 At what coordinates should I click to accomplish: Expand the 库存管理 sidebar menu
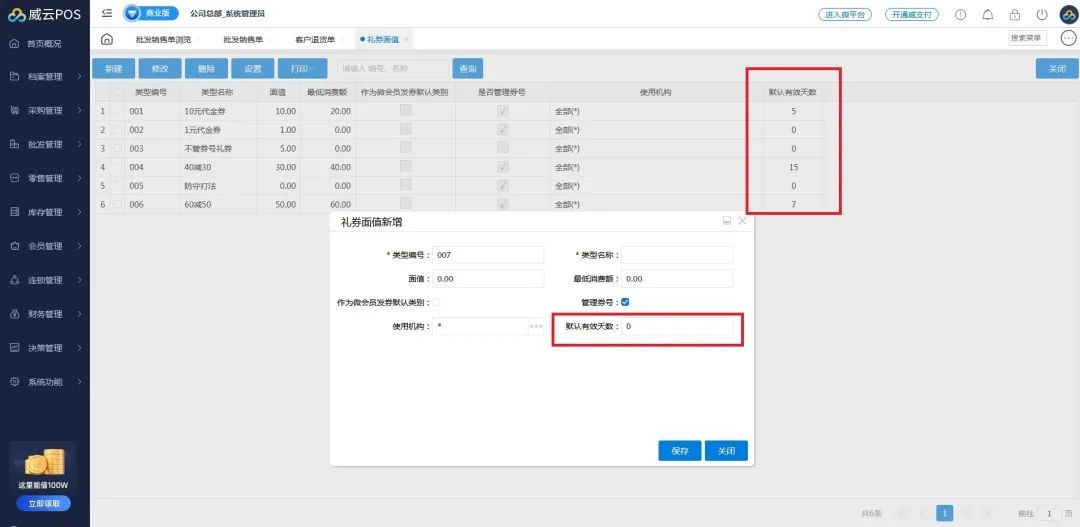coord(45,212)
